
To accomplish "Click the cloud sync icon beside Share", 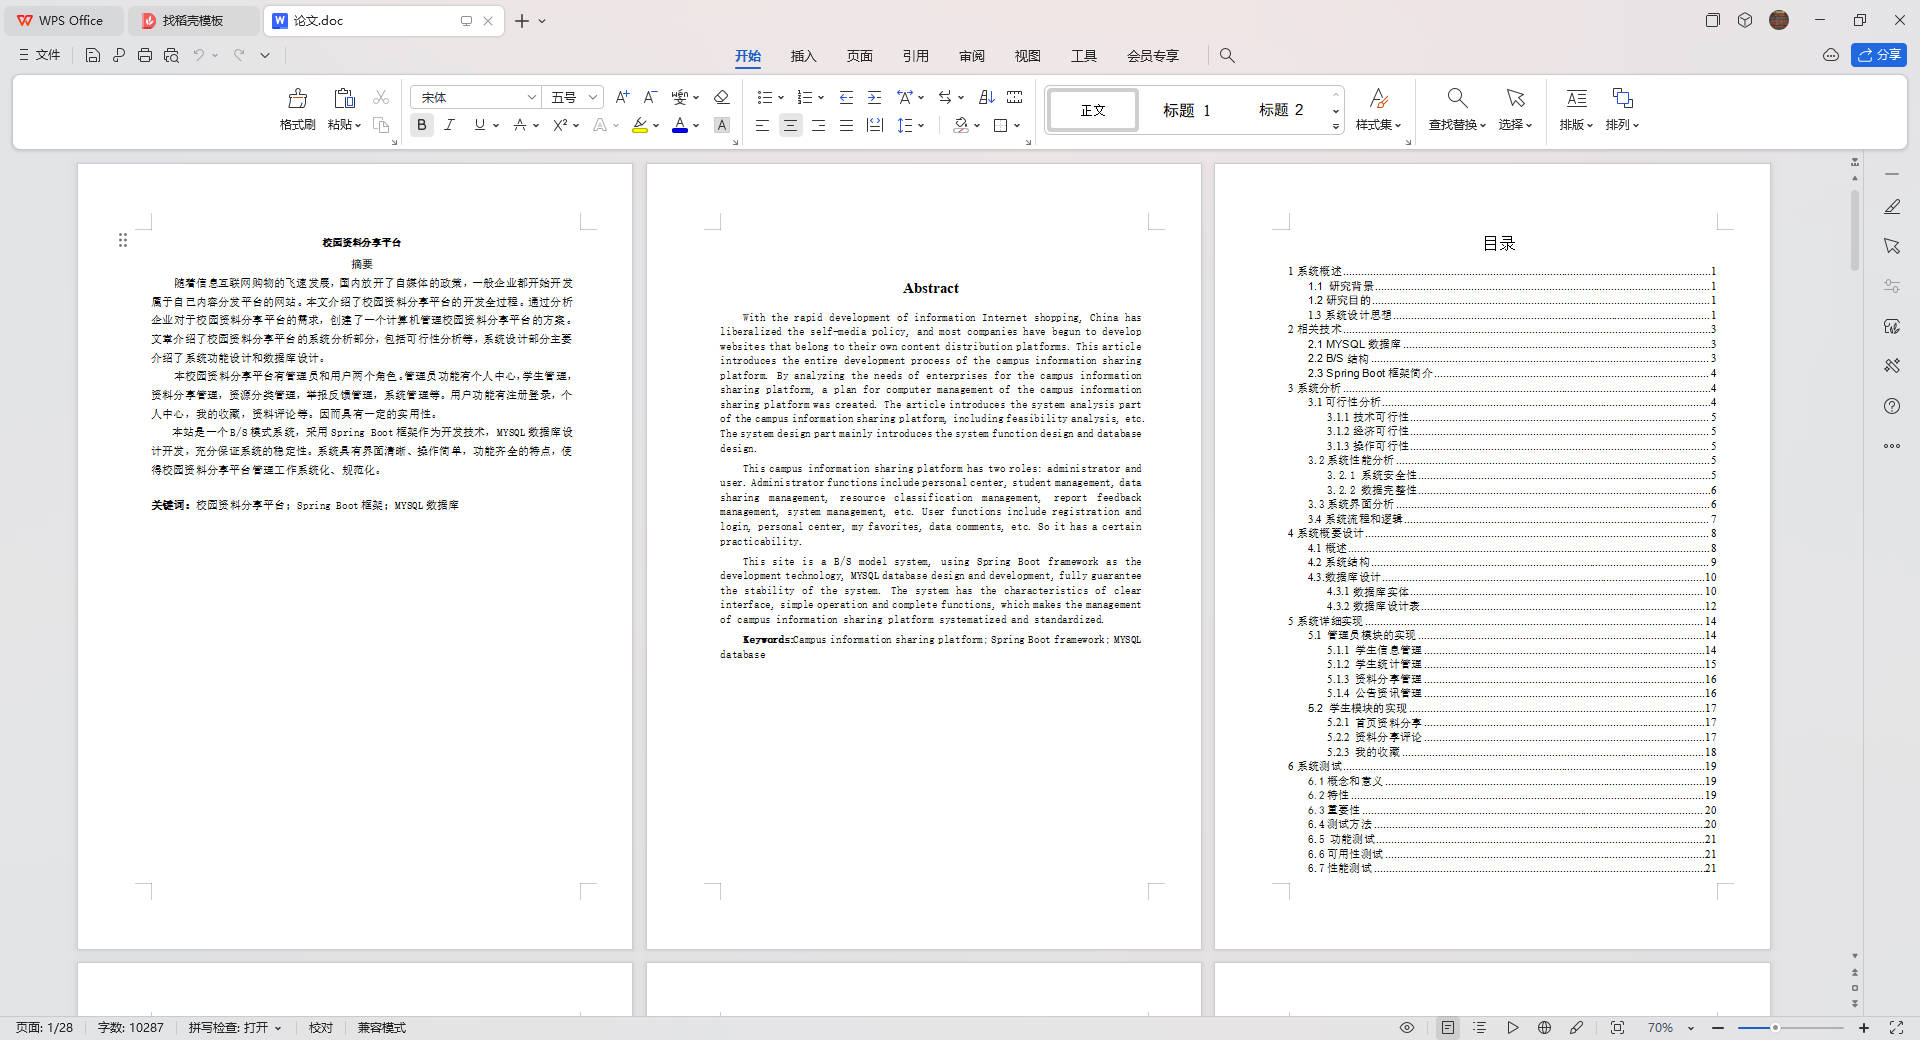I will pyautogui.click(x=1830, y=55).
